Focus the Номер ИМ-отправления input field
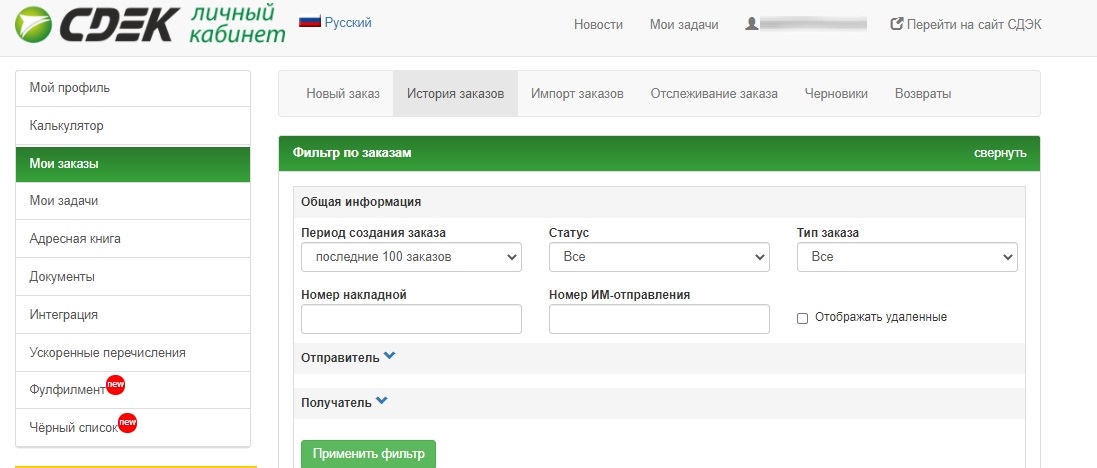The width and height of the screenshot is (1097, 468). point(659,319)
